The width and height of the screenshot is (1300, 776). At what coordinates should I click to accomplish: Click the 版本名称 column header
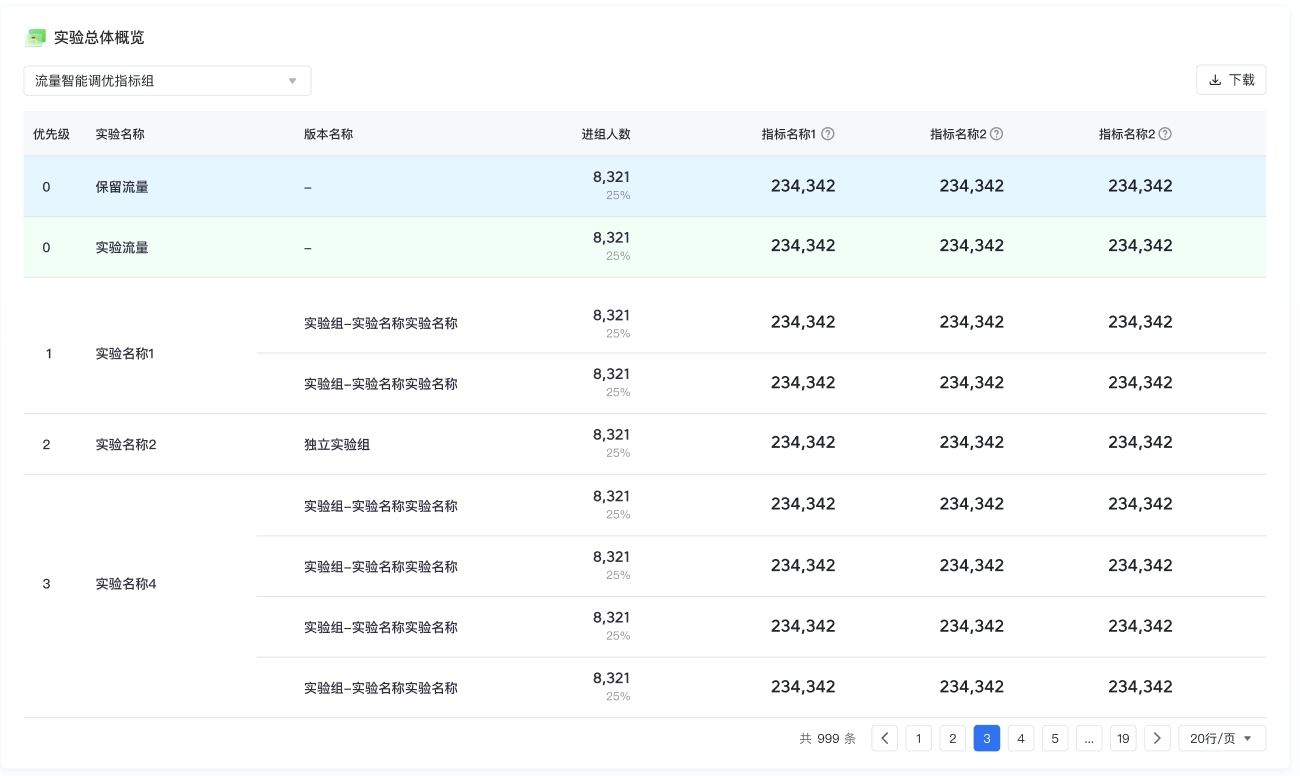[328, 134]
